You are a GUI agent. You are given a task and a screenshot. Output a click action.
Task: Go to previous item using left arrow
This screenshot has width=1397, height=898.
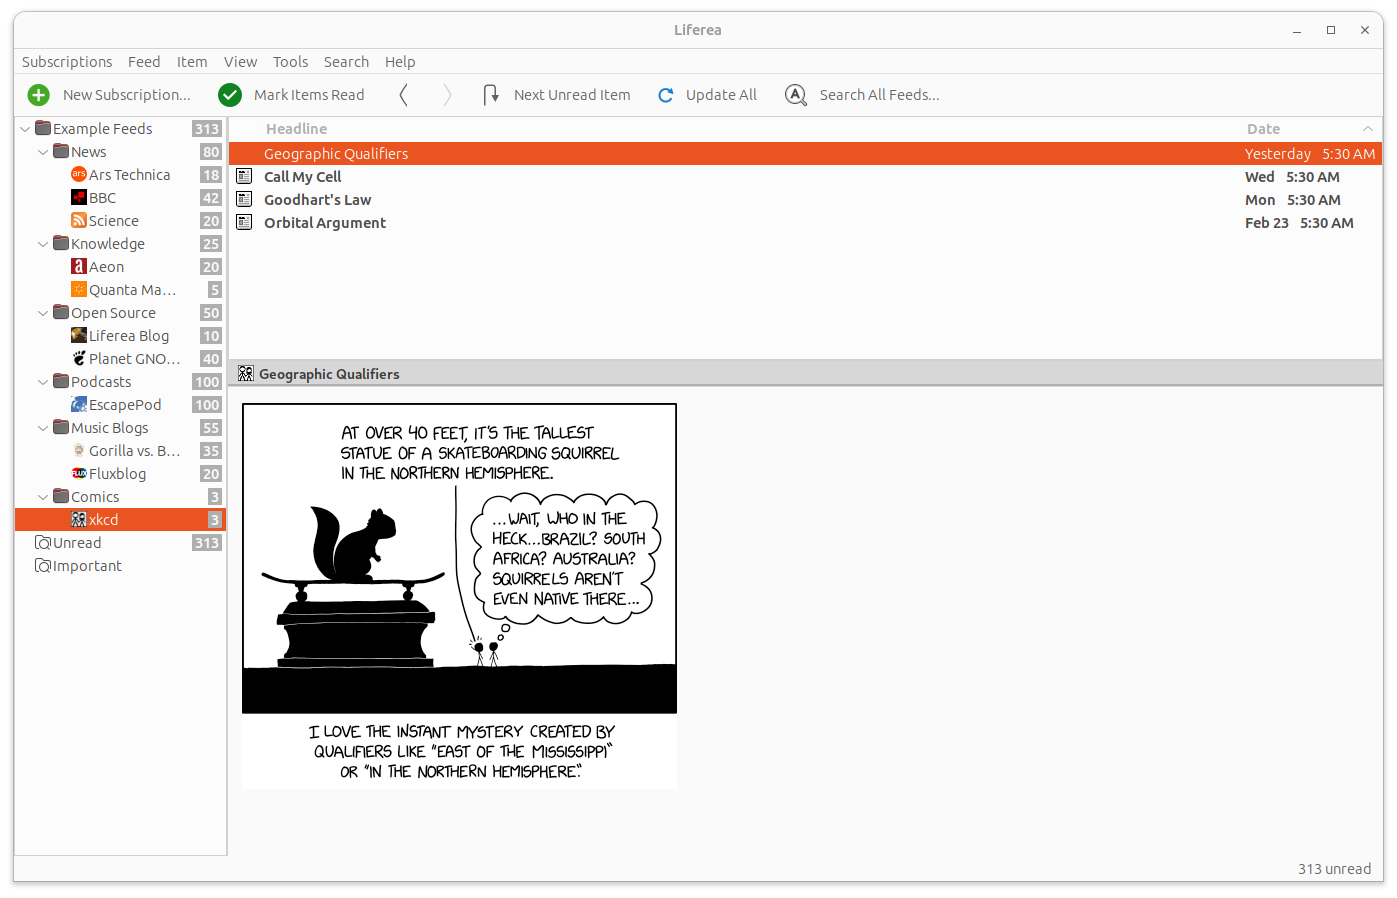(x=403, y=95)
